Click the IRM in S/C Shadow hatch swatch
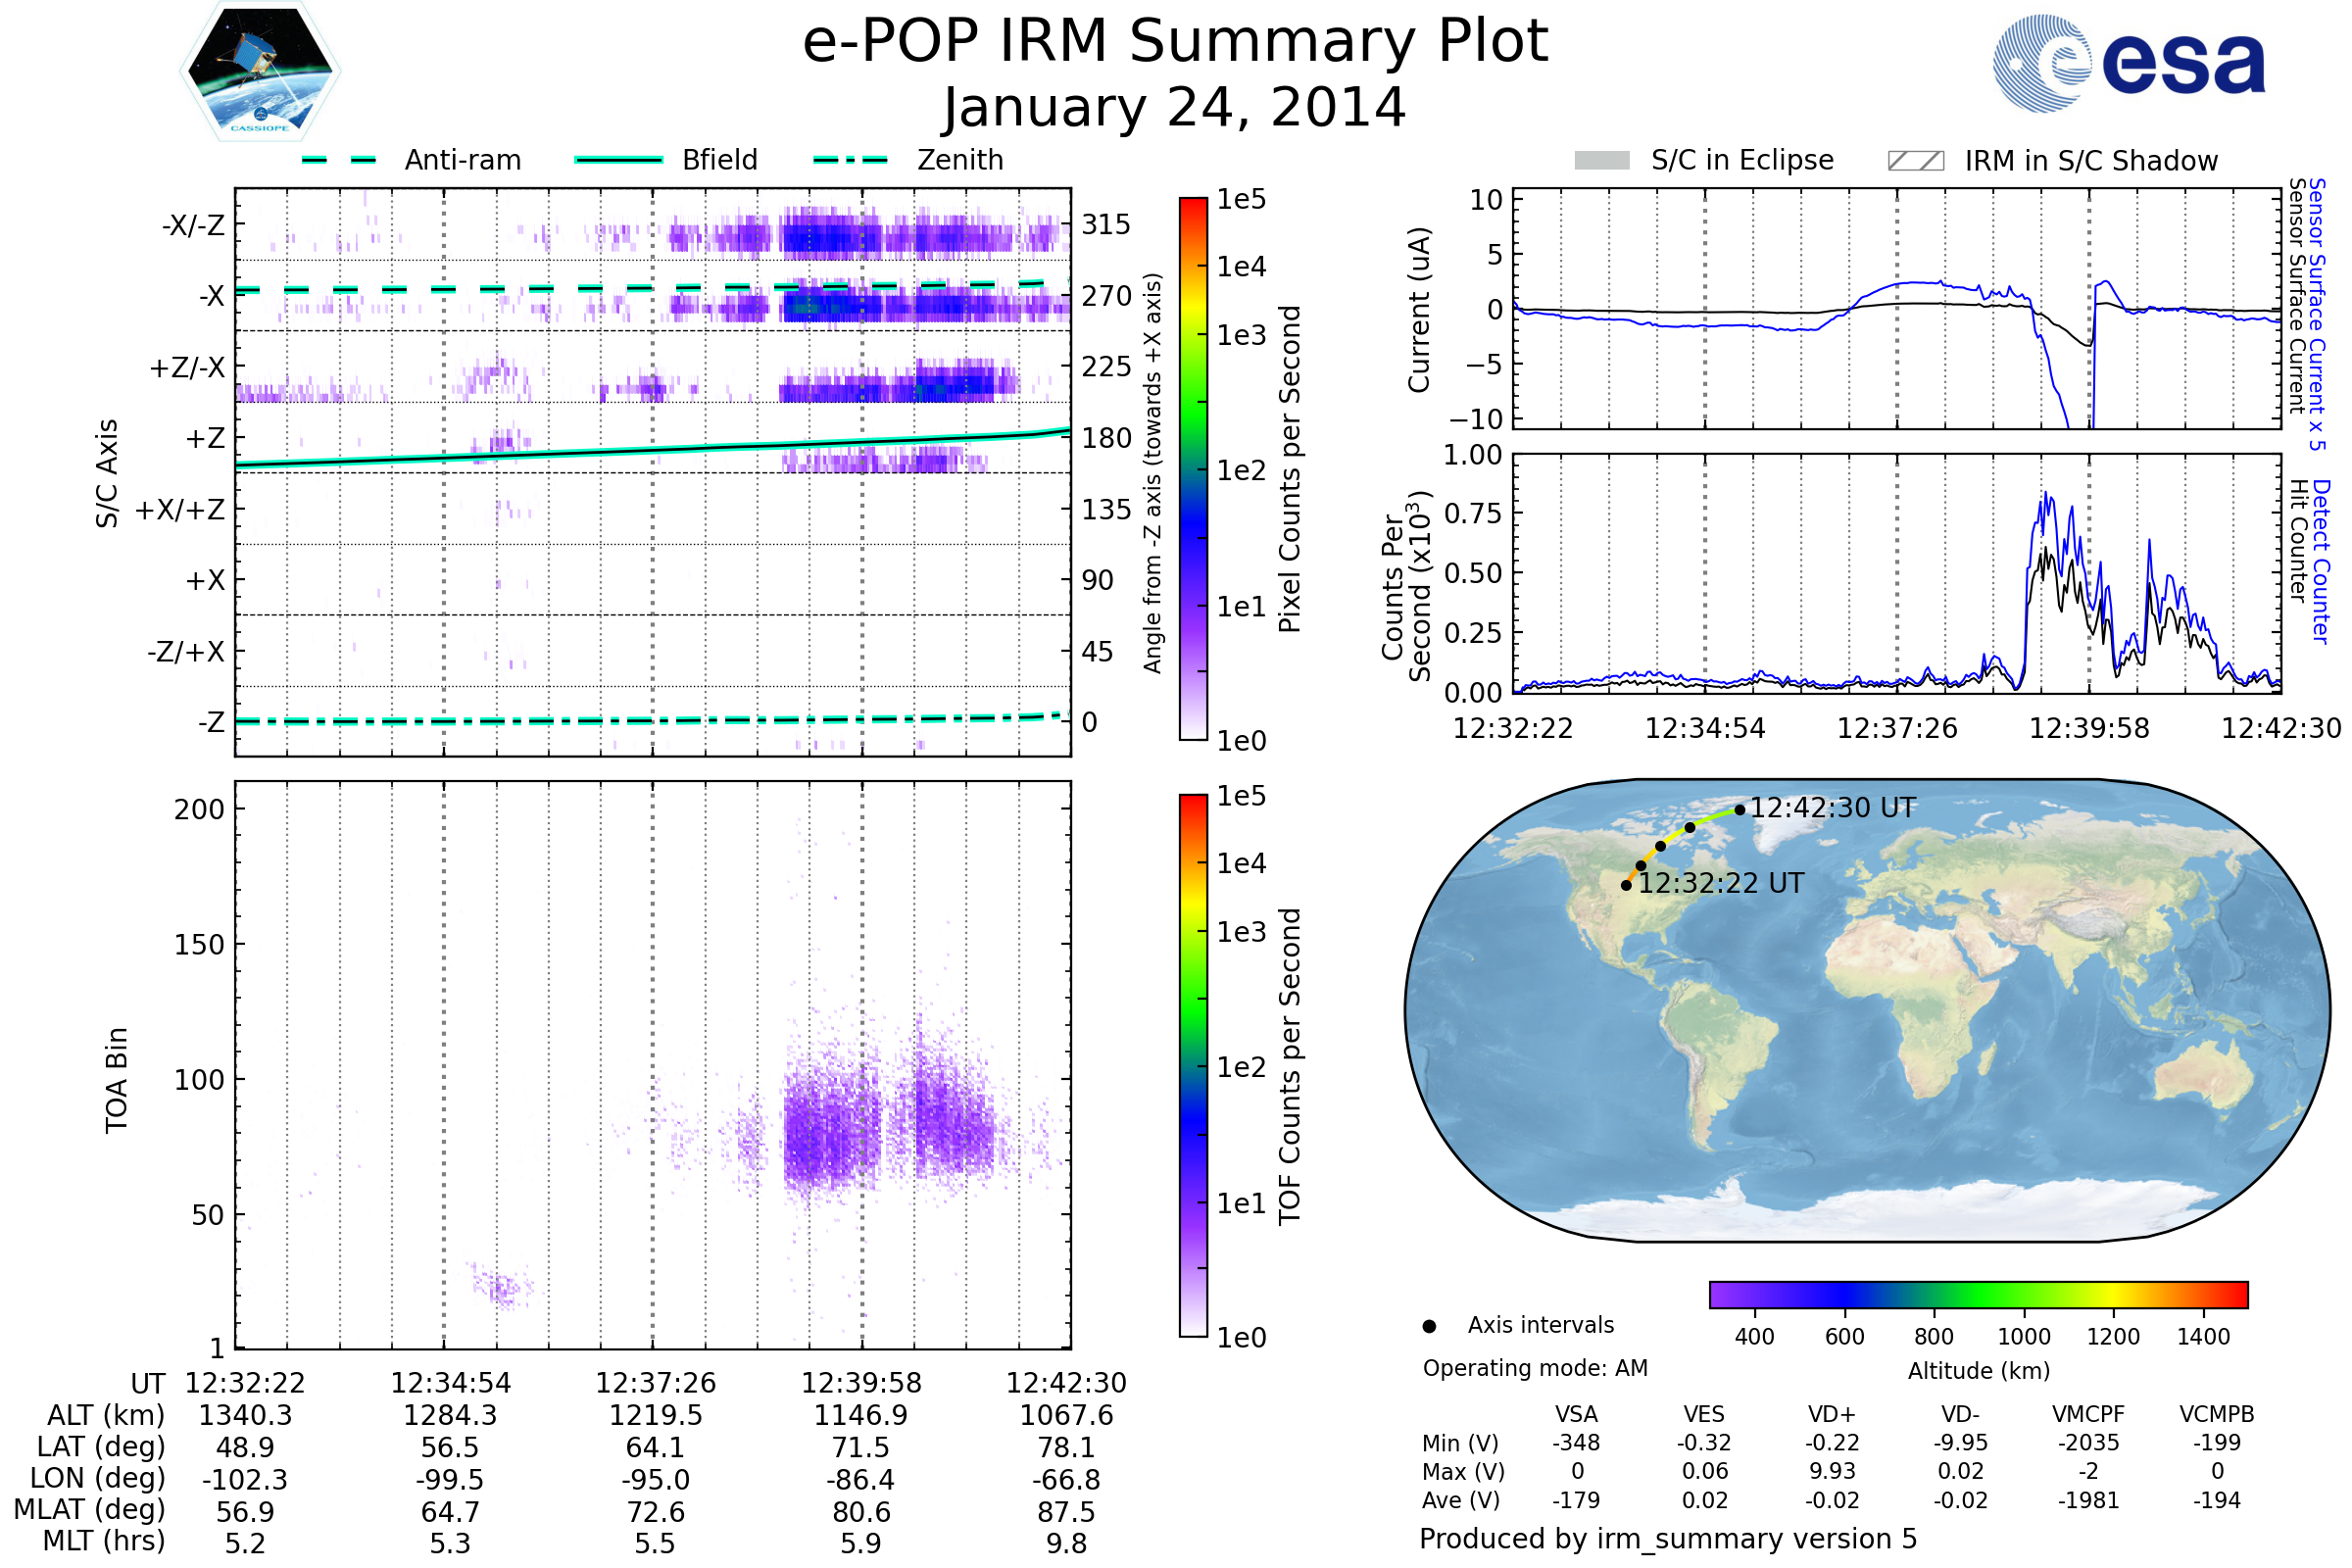The width and height of the screenshot is (2352, 1568). pyautogui.click(x=1915, y=161)
